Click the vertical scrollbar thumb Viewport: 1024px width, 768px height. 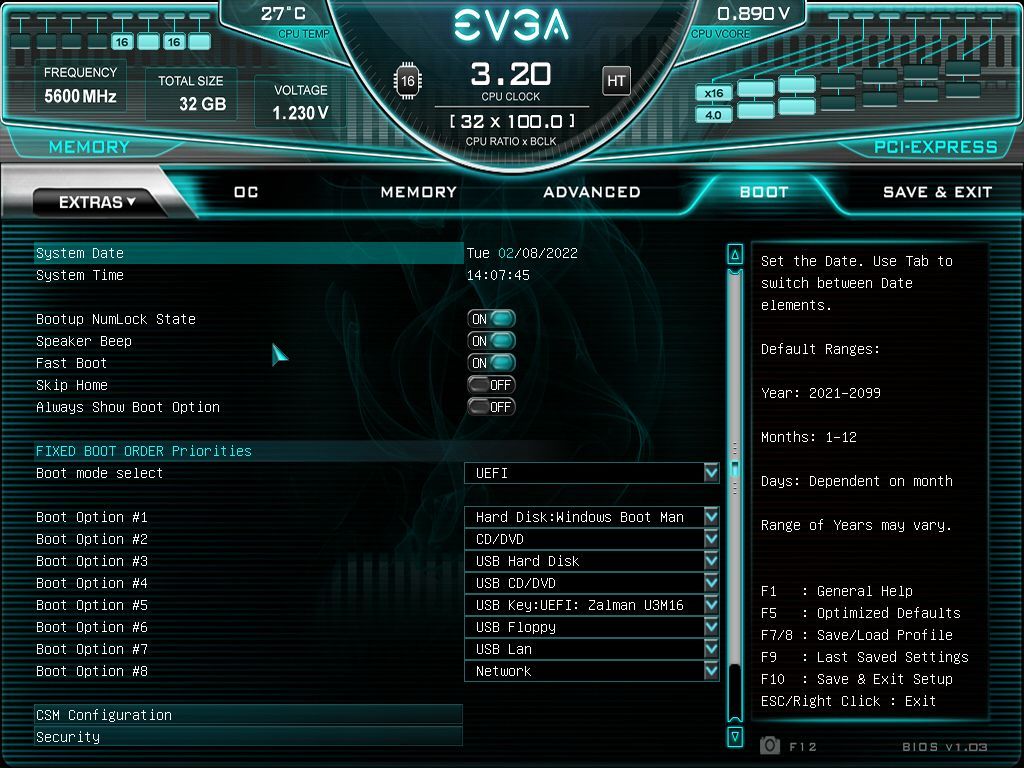735,469
